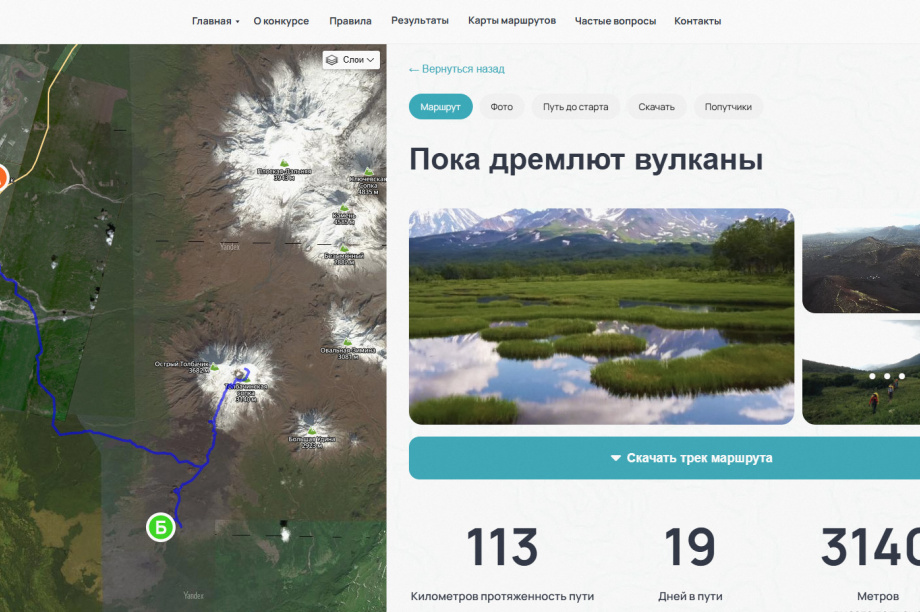Select the Маршрут tab
Image resolution: width=920 pixels, height=612 pixels.
coord(441,107)
